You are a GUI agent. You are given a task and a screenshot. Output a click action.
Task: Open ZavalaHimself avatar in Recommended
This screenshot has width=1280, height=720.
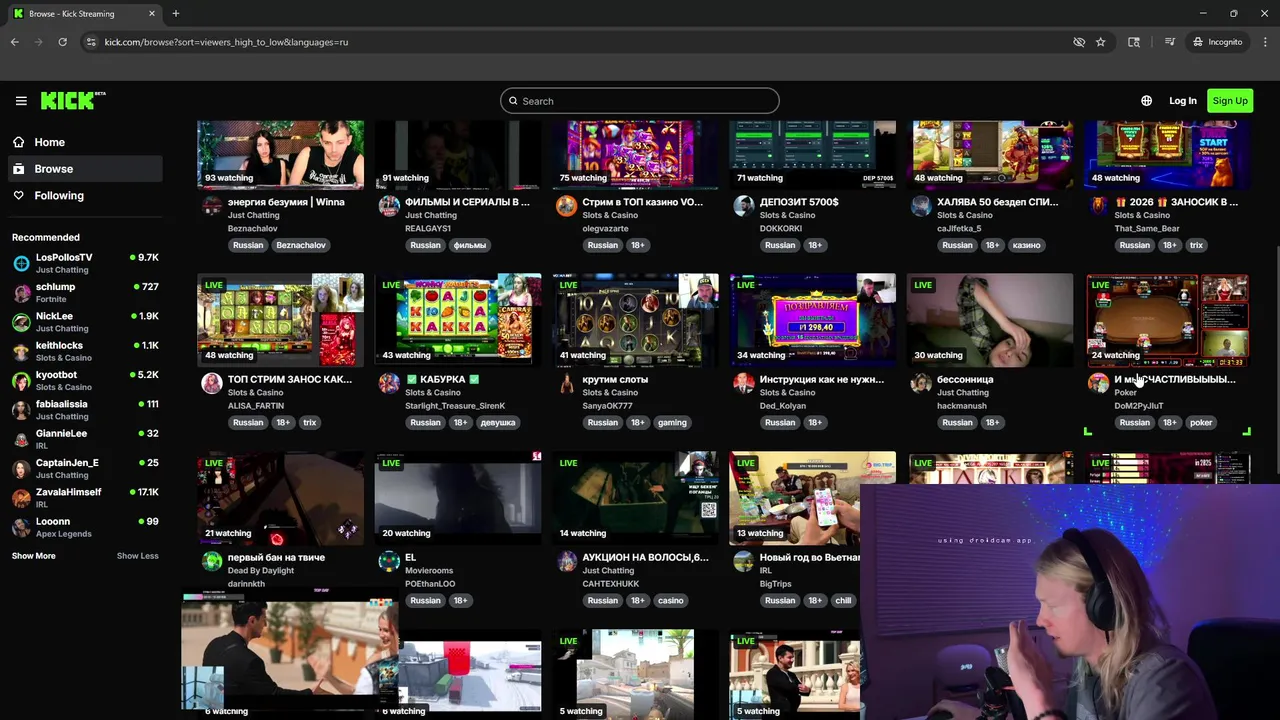[21, 498]
